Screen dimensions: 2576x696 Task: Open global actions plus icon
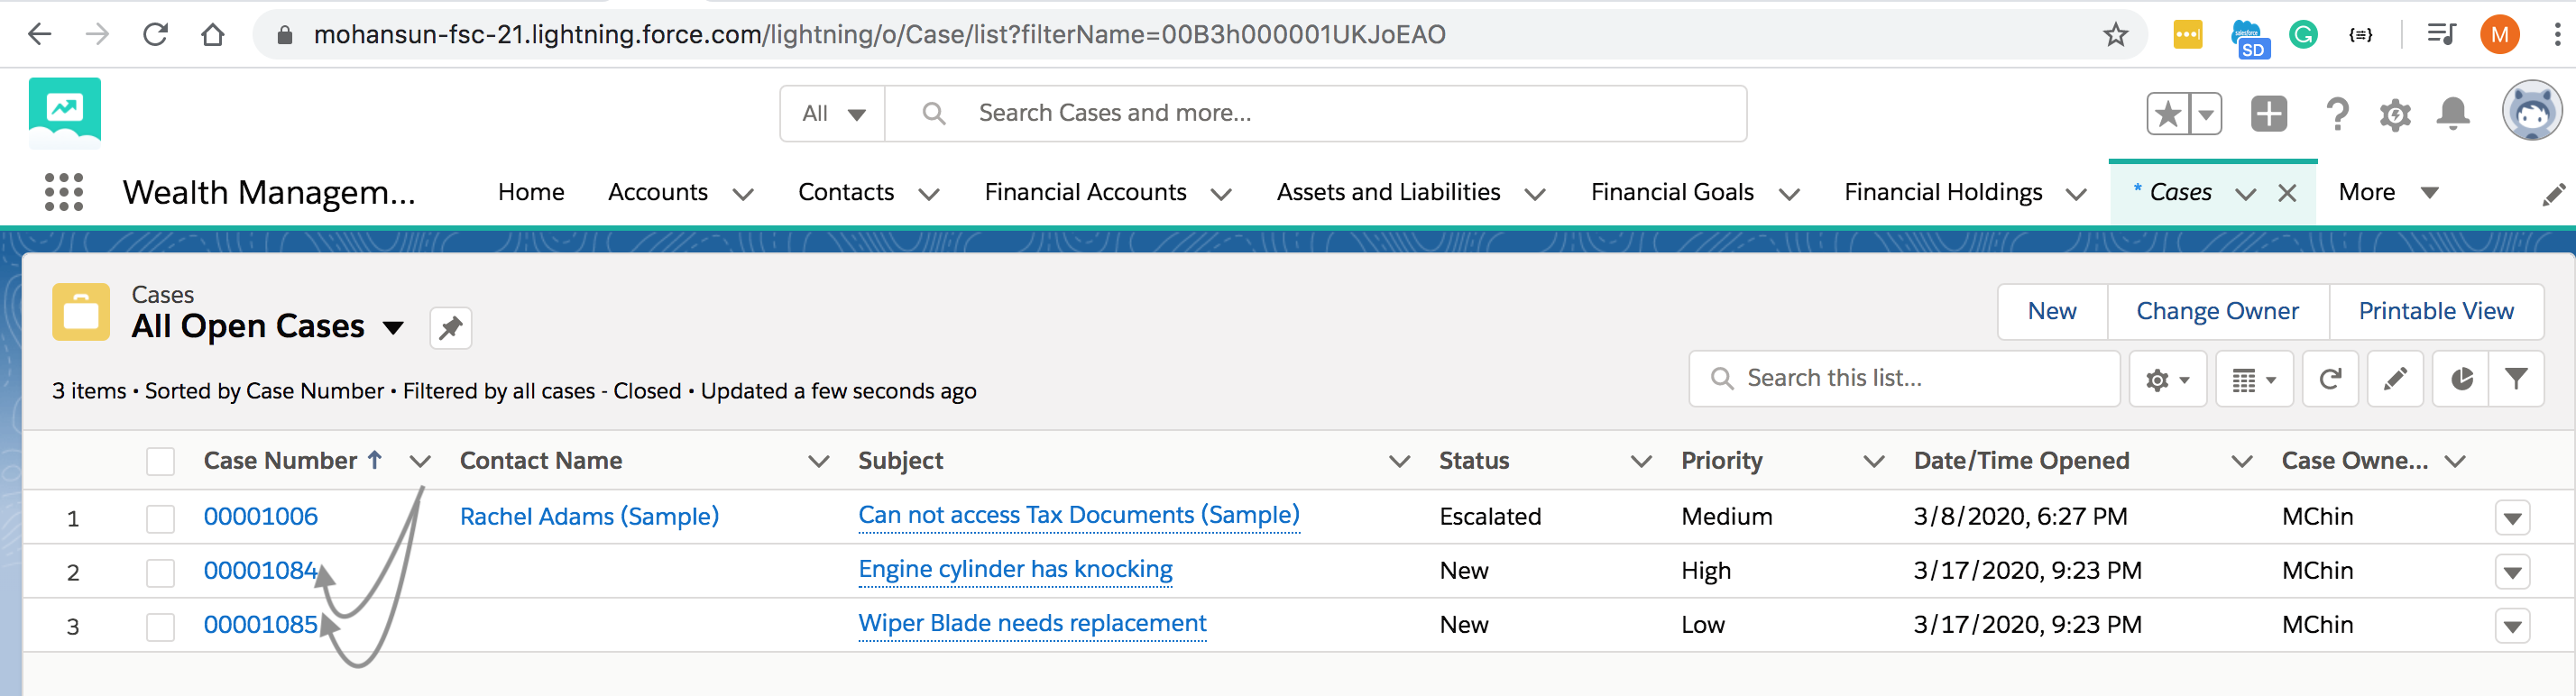click(2268, 113)
